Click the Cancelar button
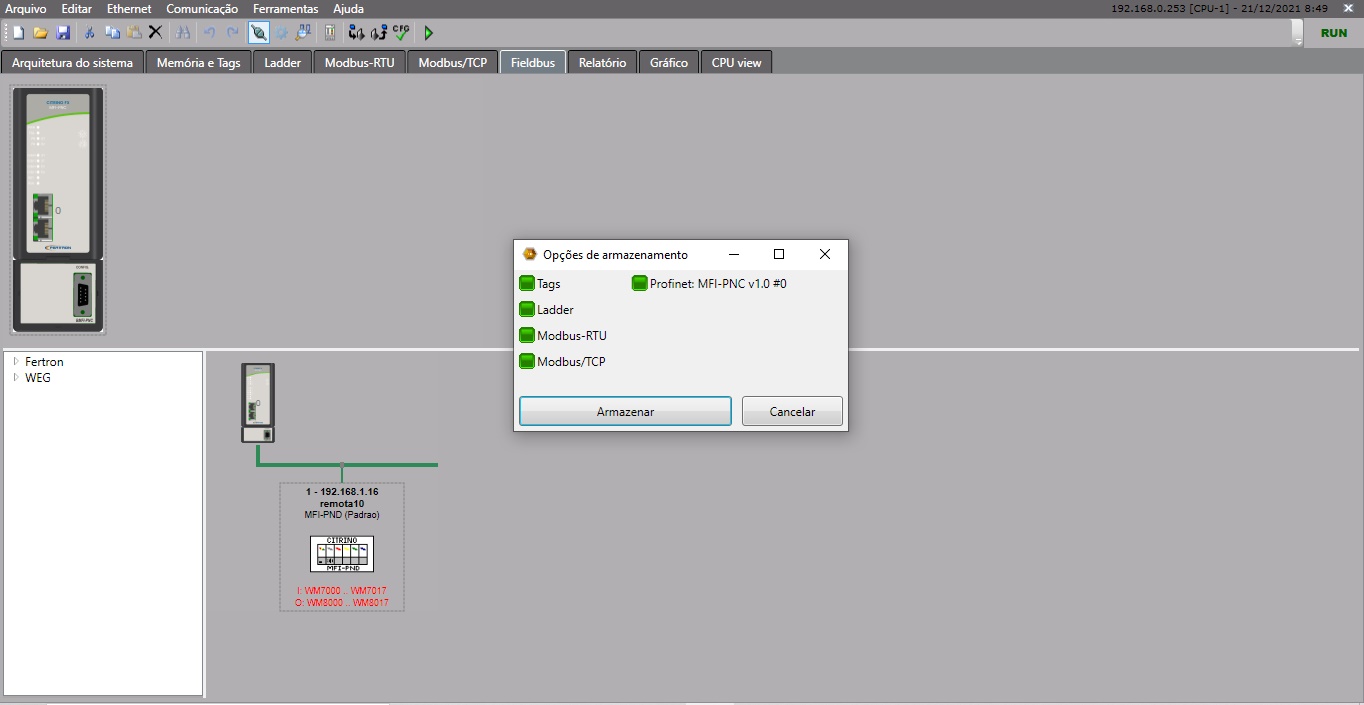 [792, 412]
